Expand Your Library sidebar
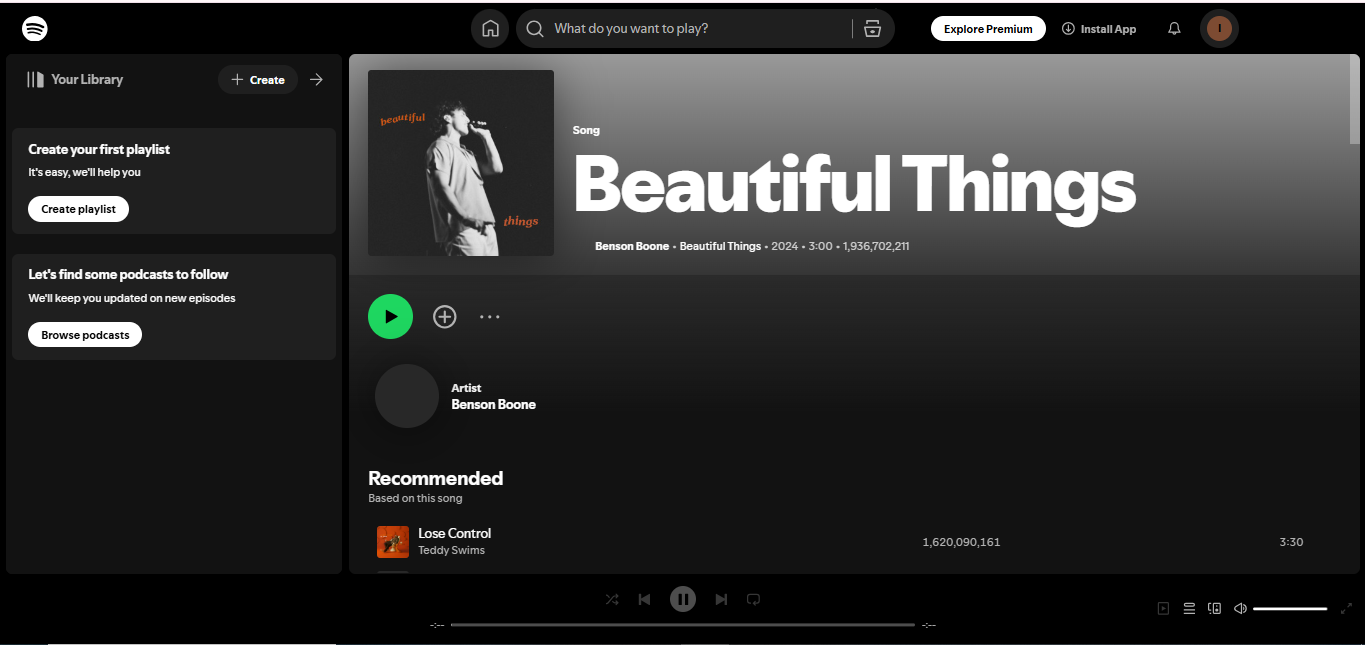This screenshot has width=1365, height=645. point(316,79)
